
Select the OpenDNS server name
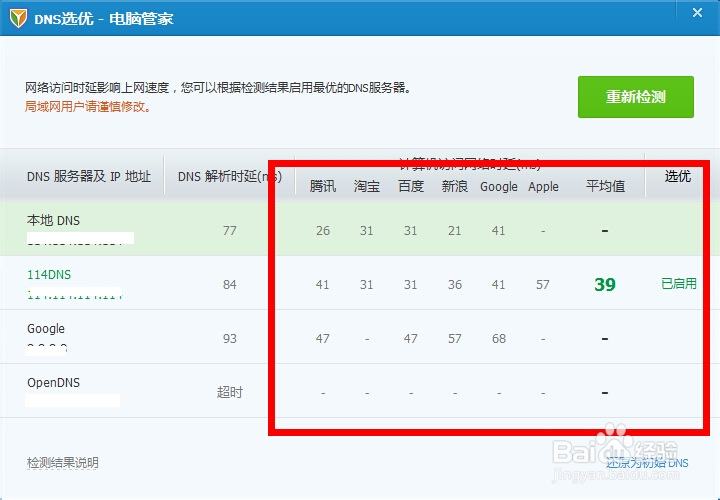[53, 382]
